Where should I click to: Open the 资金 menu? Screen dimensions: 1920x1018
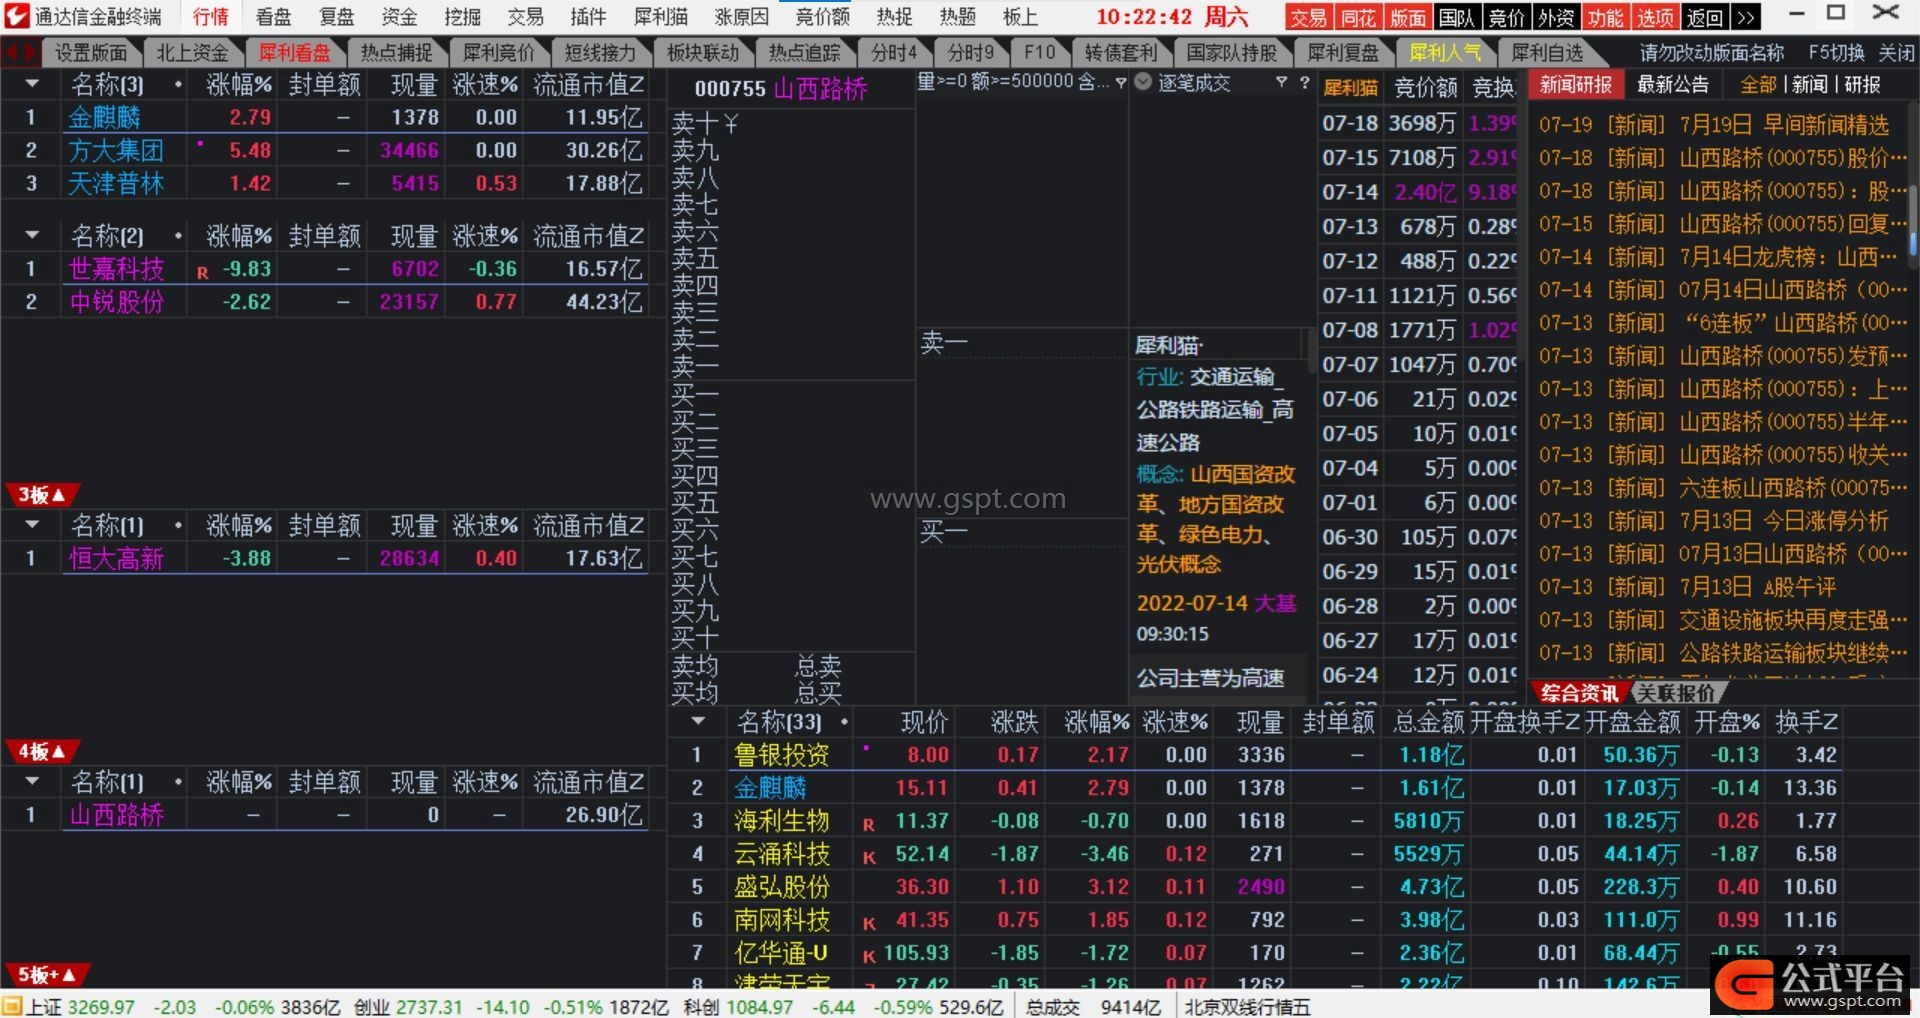pyautogui.click(x=400, y=17)
